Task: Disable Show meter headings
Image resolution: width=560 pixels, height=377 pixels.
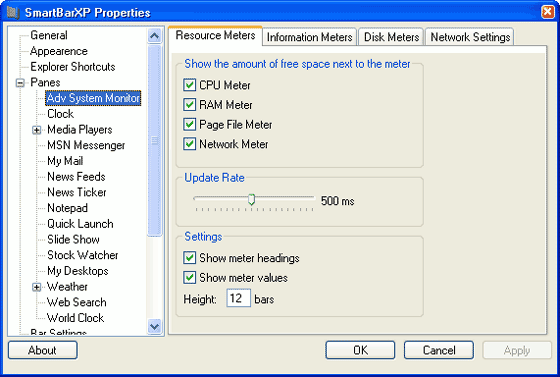Action: (x=190, y=258)
